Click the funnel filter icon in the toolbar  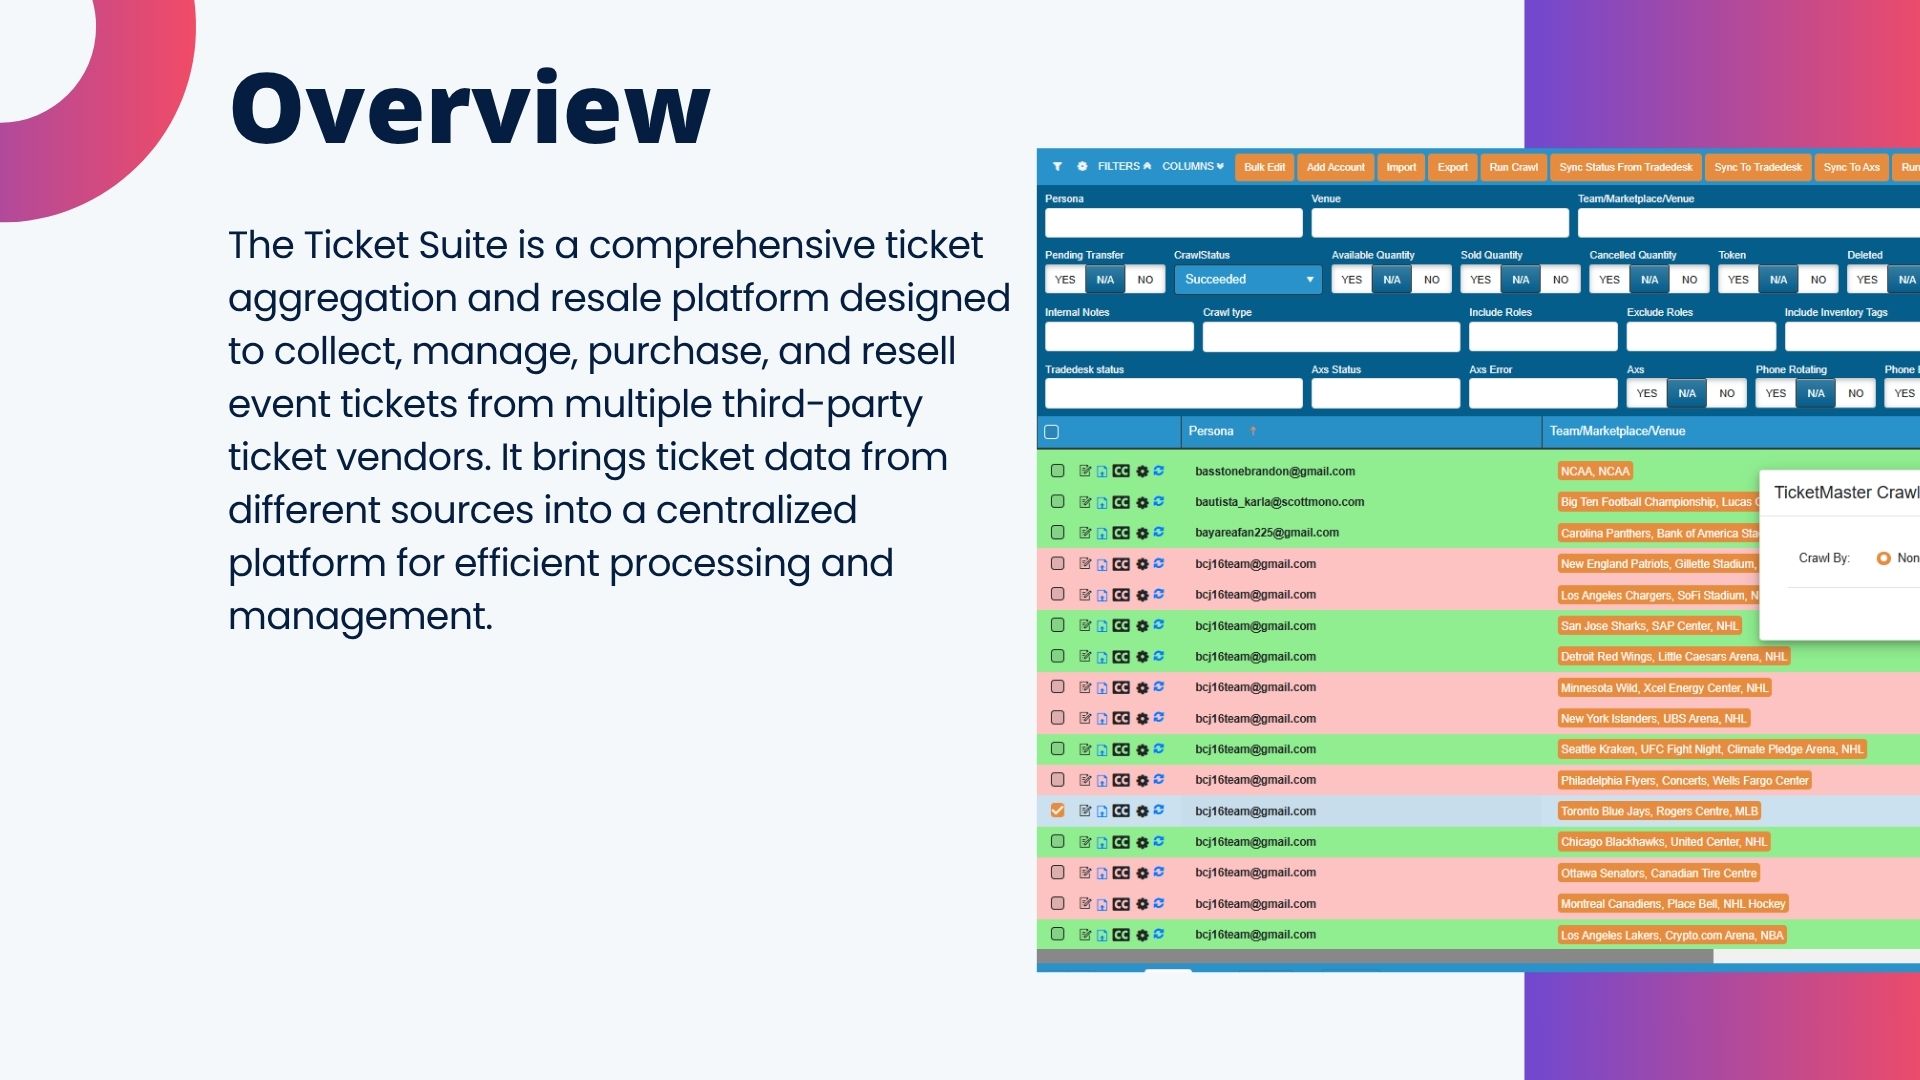[x=1057, y=167]
